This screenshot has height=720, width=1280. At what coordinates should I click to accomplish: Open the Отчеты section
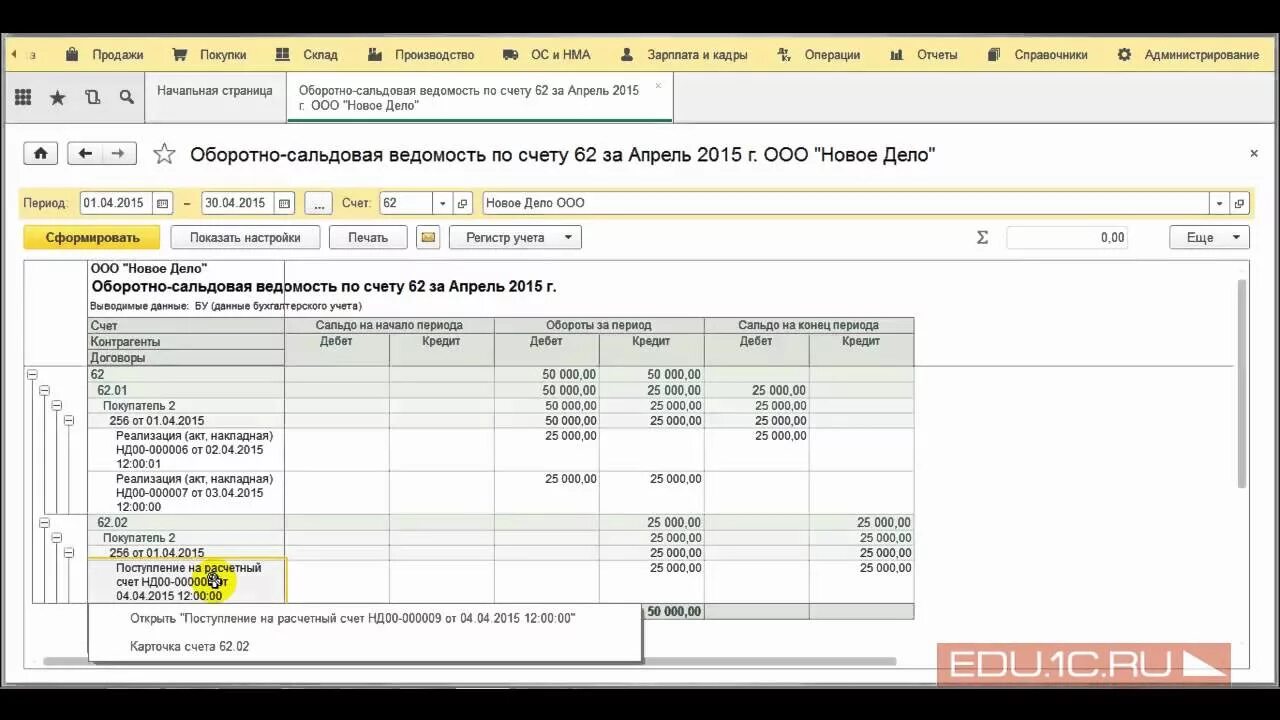pos(924,55)
